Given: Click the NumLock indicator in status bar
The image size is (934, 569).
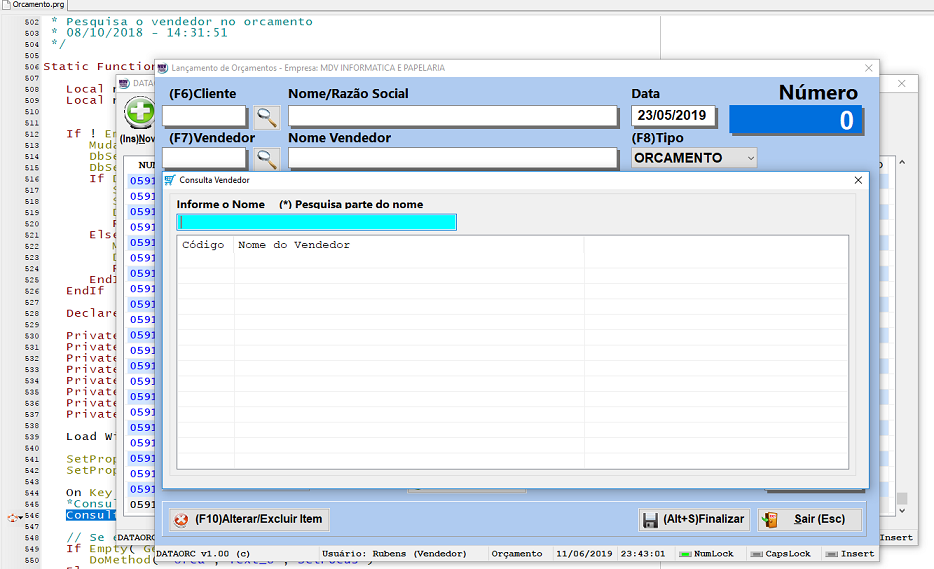Looking at the screenshot, I should [706, 553].
